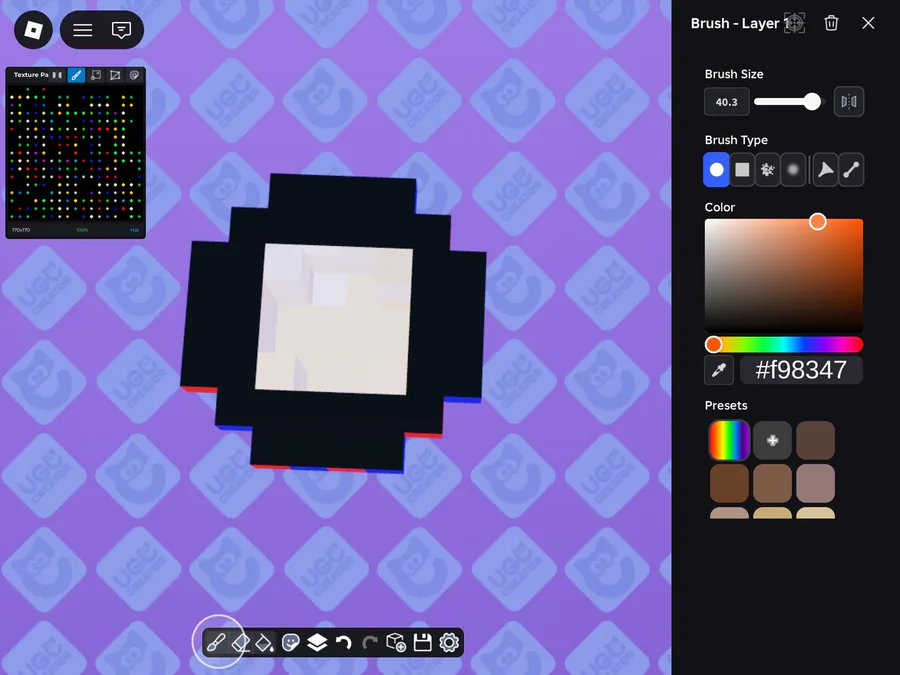Open the hamburger menu
900x675 pixels.
pos(83,30)
